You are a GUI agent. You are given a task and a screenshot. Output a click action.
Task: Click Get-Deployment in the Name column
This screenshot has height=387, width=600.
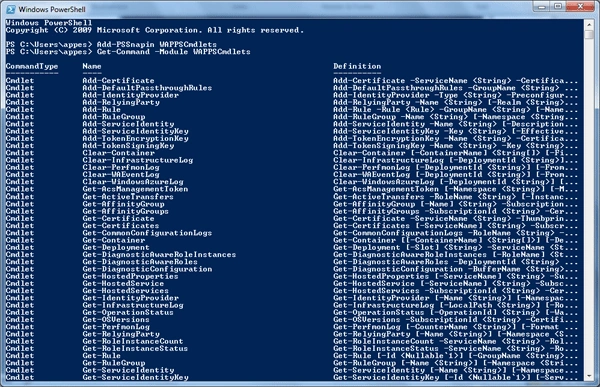click(x=116, y=248)
